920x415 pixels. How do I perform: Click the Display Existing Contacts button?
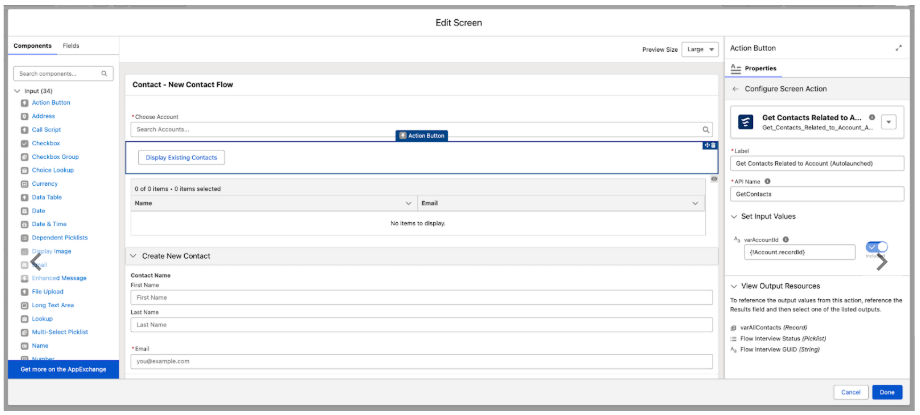point(181,158)
